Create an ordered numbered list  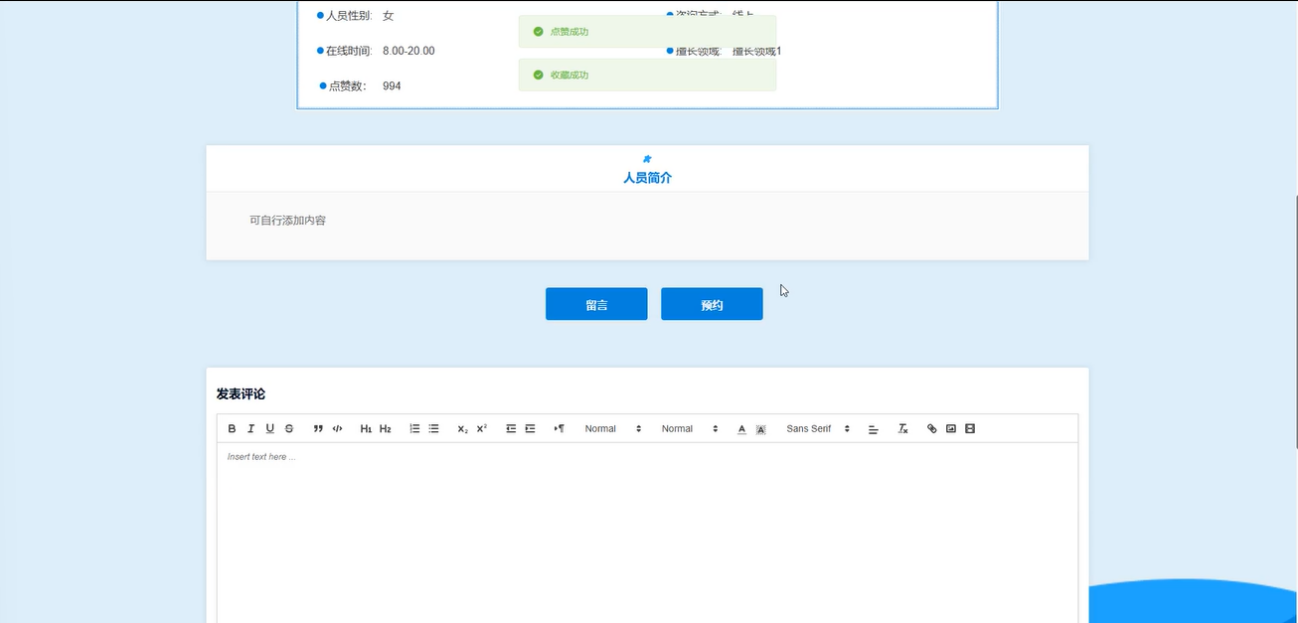(414, 429)
